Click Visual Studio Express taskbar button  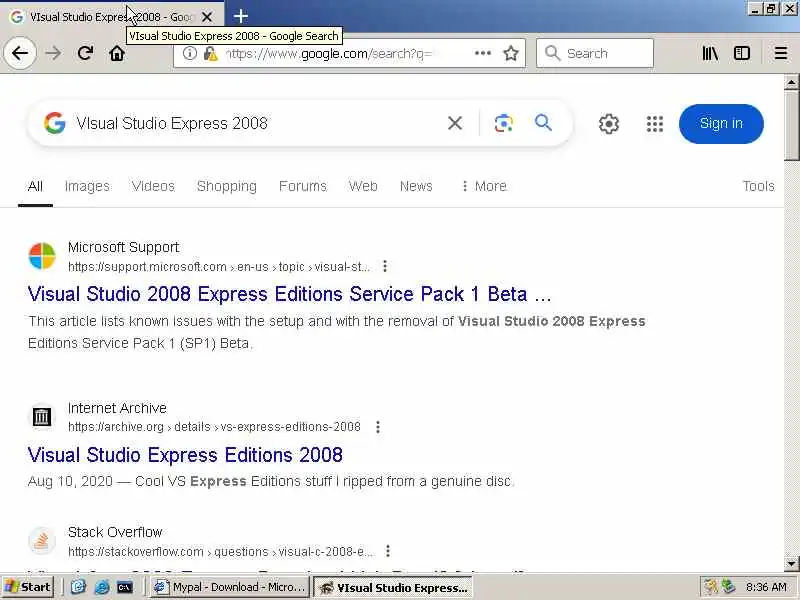coord(392,587)
